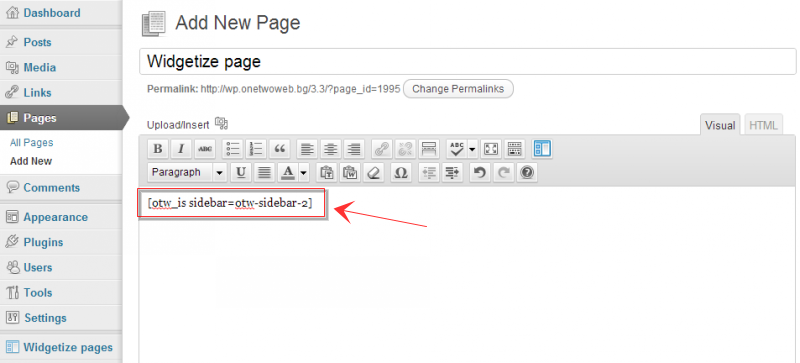Open Widgetize pages in the sidebar menu
Viewport: 800px width, 363px height.
(68, 348)
